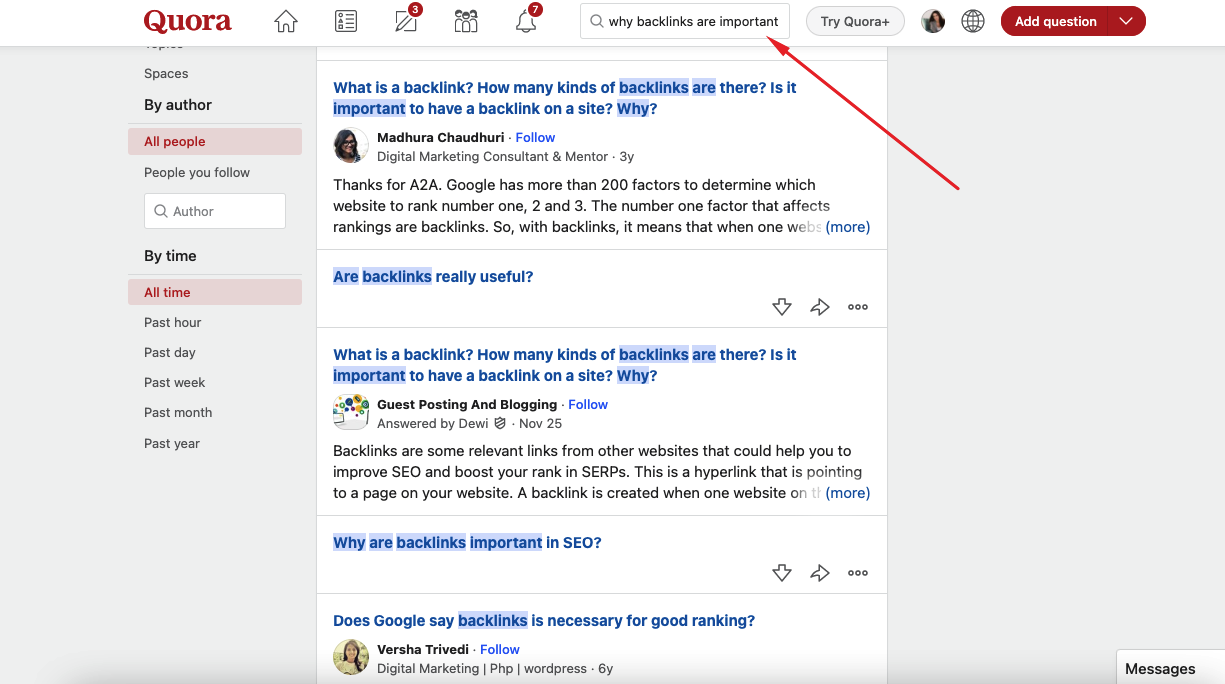1225x684 pixels.
Task: Downvote 'Are backlinks really useful?' question
Action: pos(782,307)
